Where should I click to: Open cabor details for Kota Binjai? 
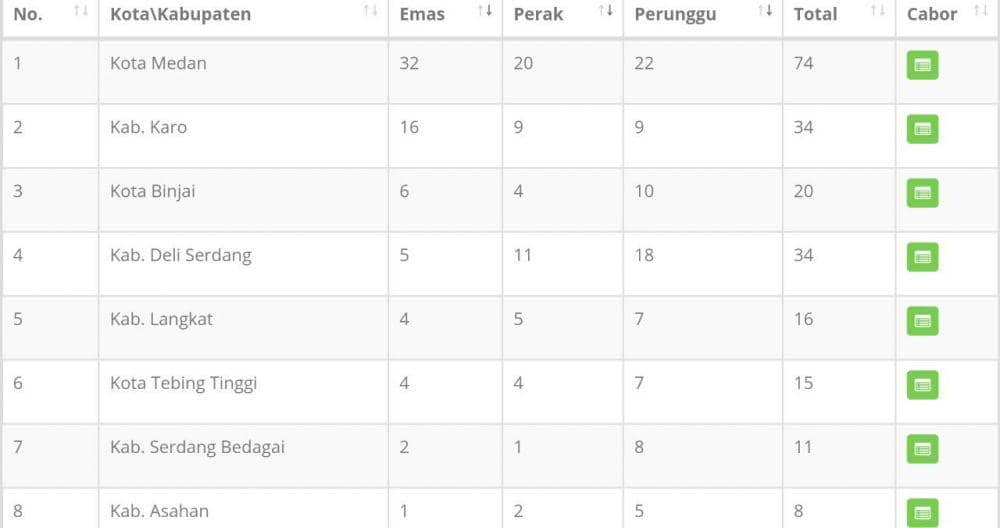(922, 193)
